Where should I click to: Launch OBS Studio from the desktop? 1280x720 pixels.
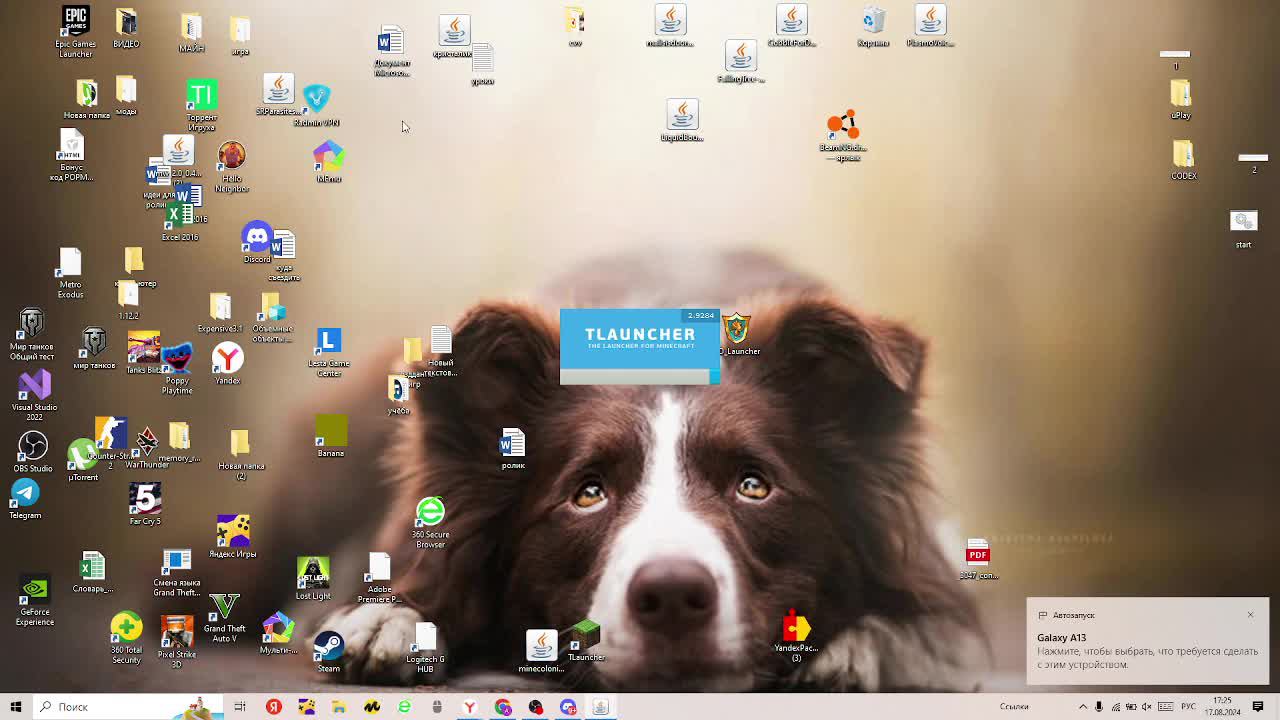tap(33, 451)
